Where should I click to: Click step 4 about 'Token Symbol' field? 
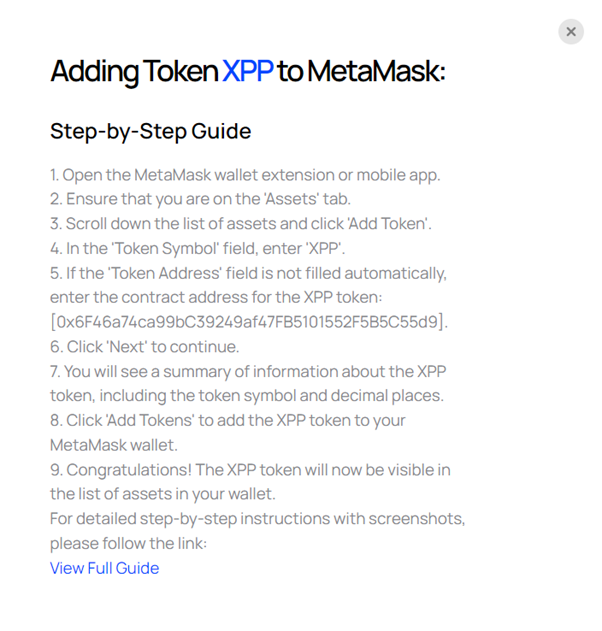click(x=198, y=249)
